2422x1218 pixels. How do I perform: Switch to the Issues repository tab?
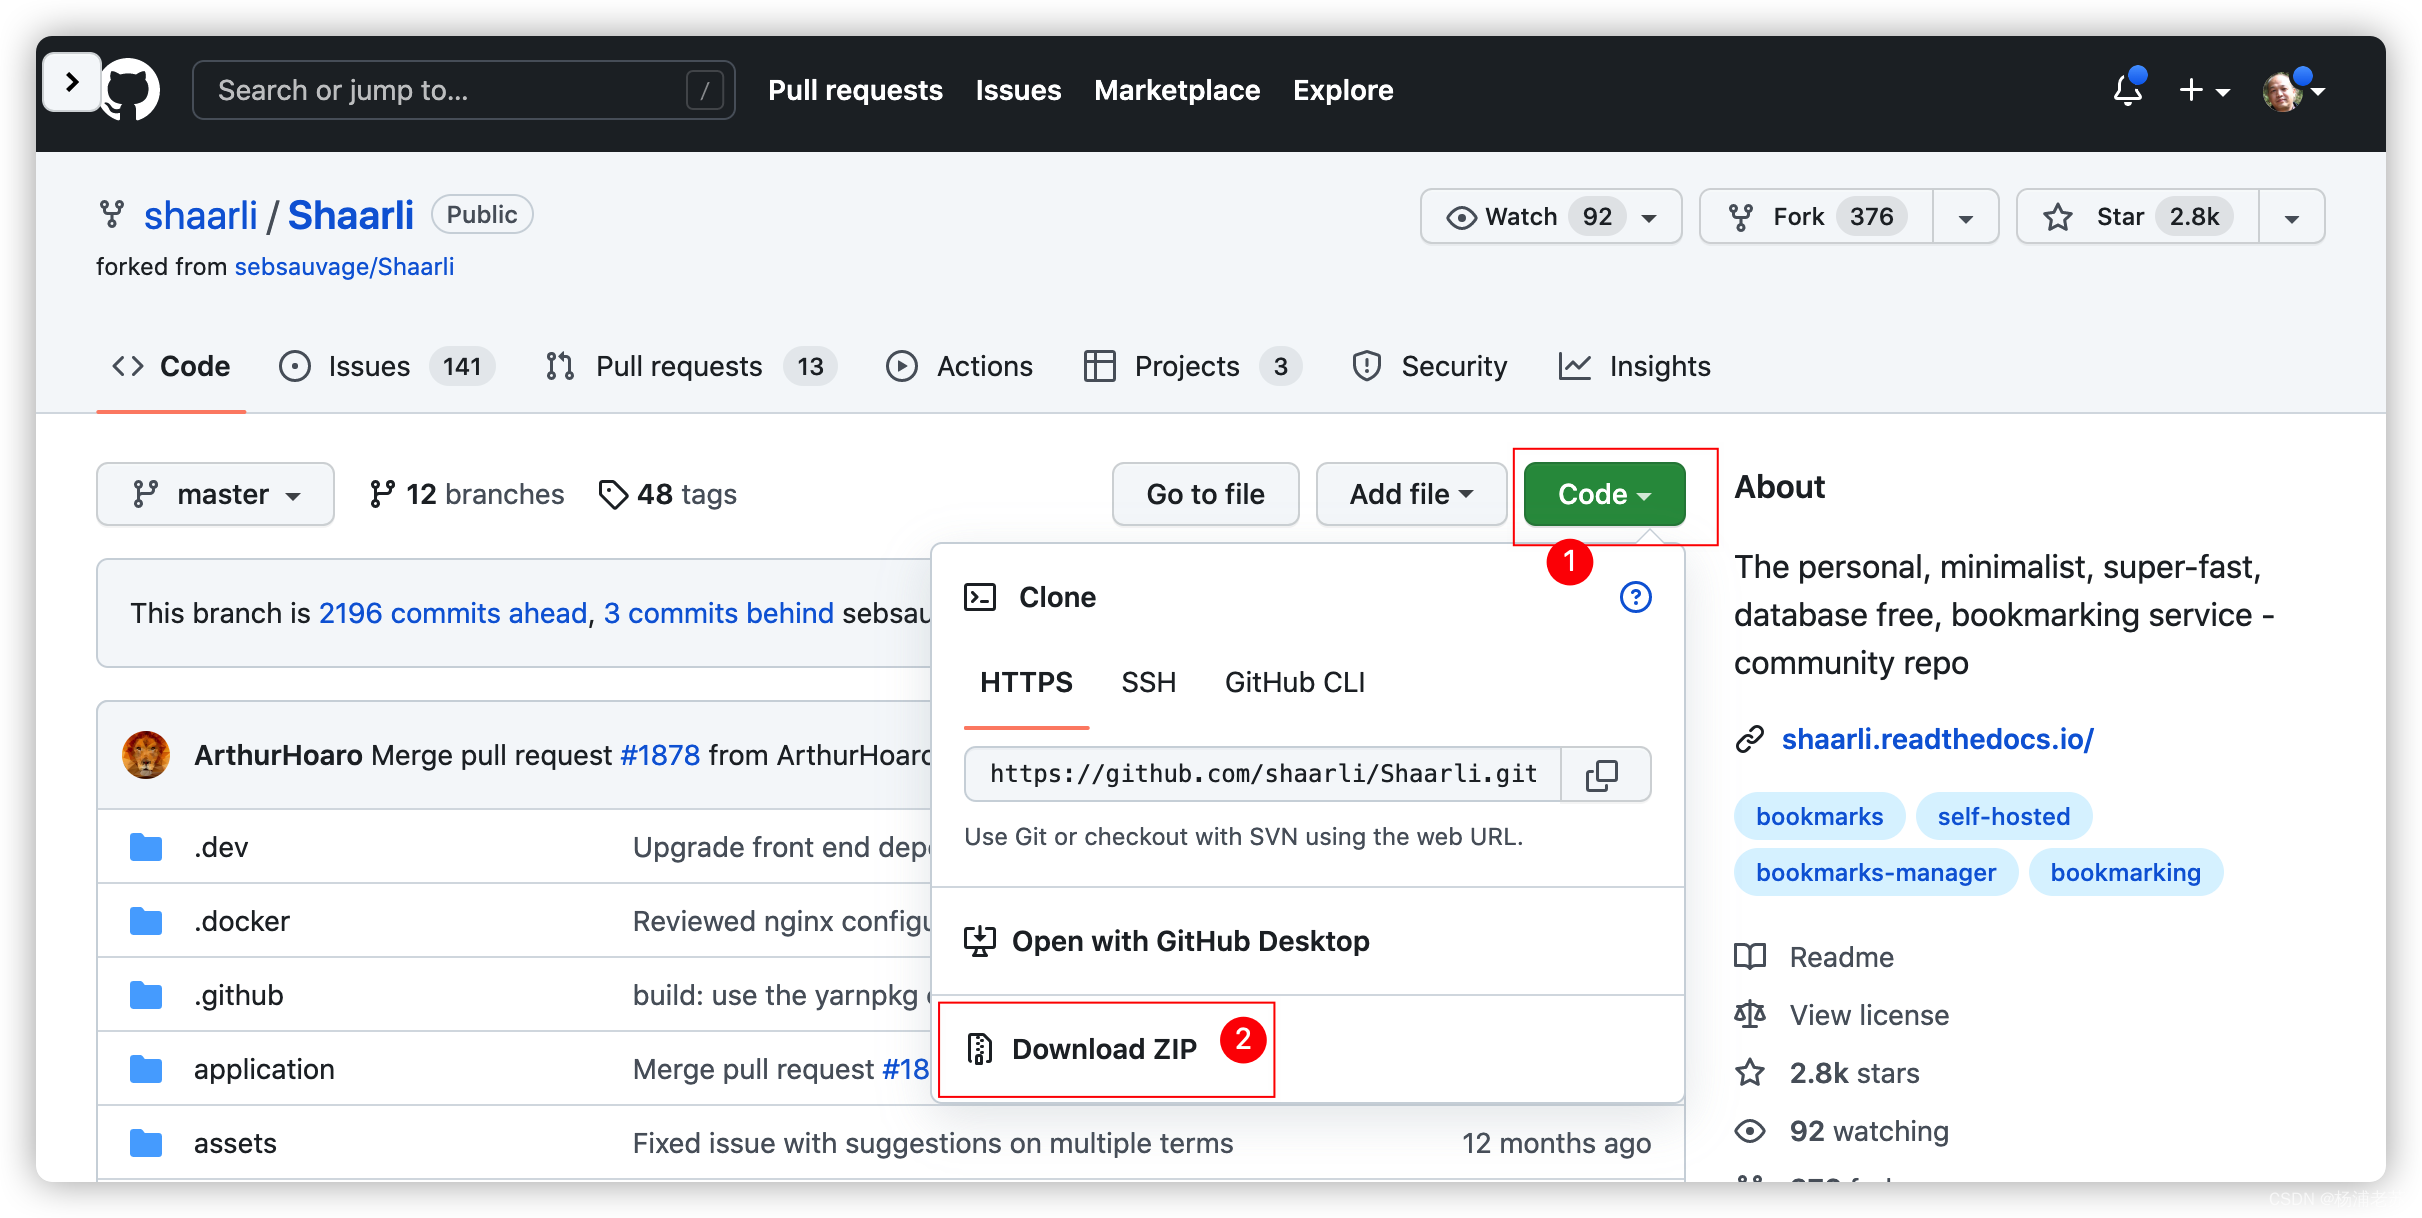386,366
